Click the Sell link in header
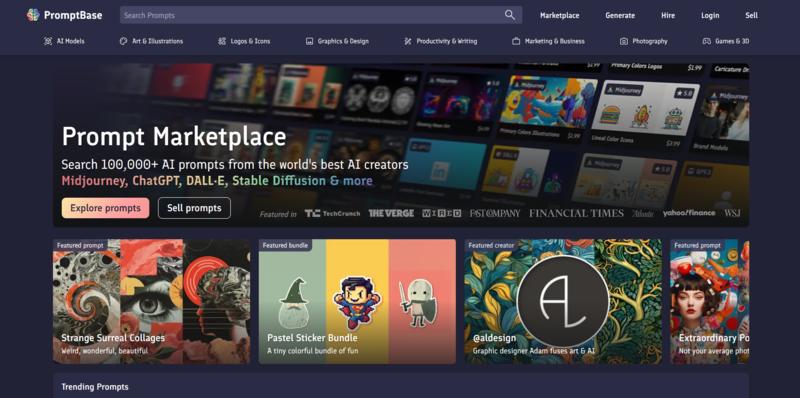Image resolution: width=800 pixels, height=398 pixels. tap(752, 15)
